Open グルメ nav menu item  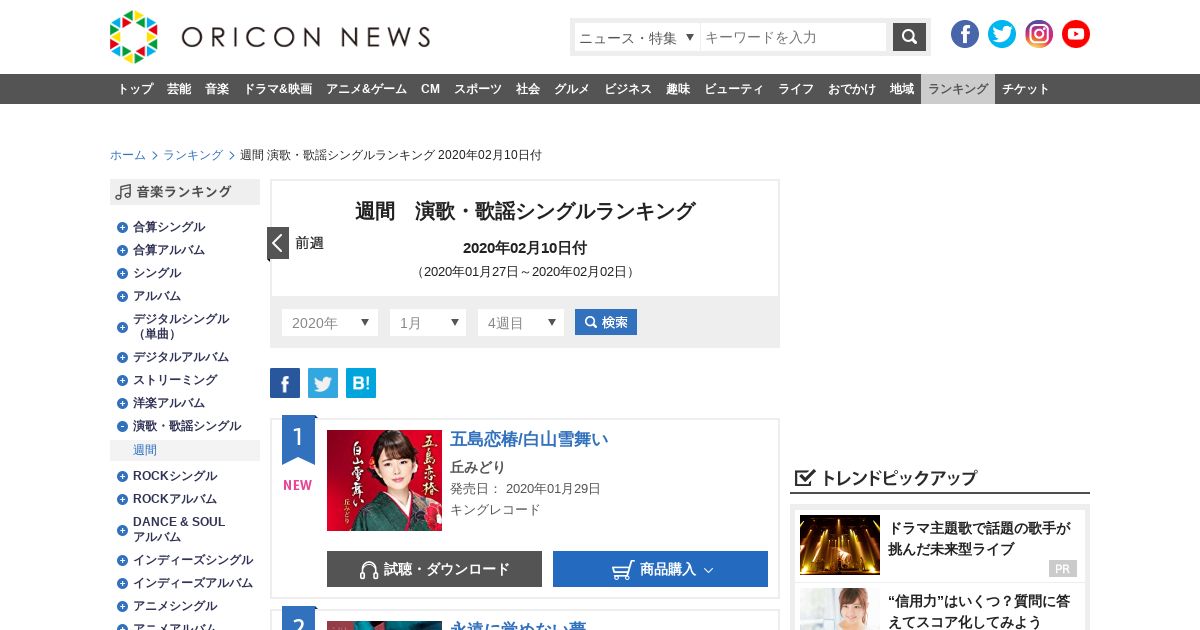[x=572, y=89]
